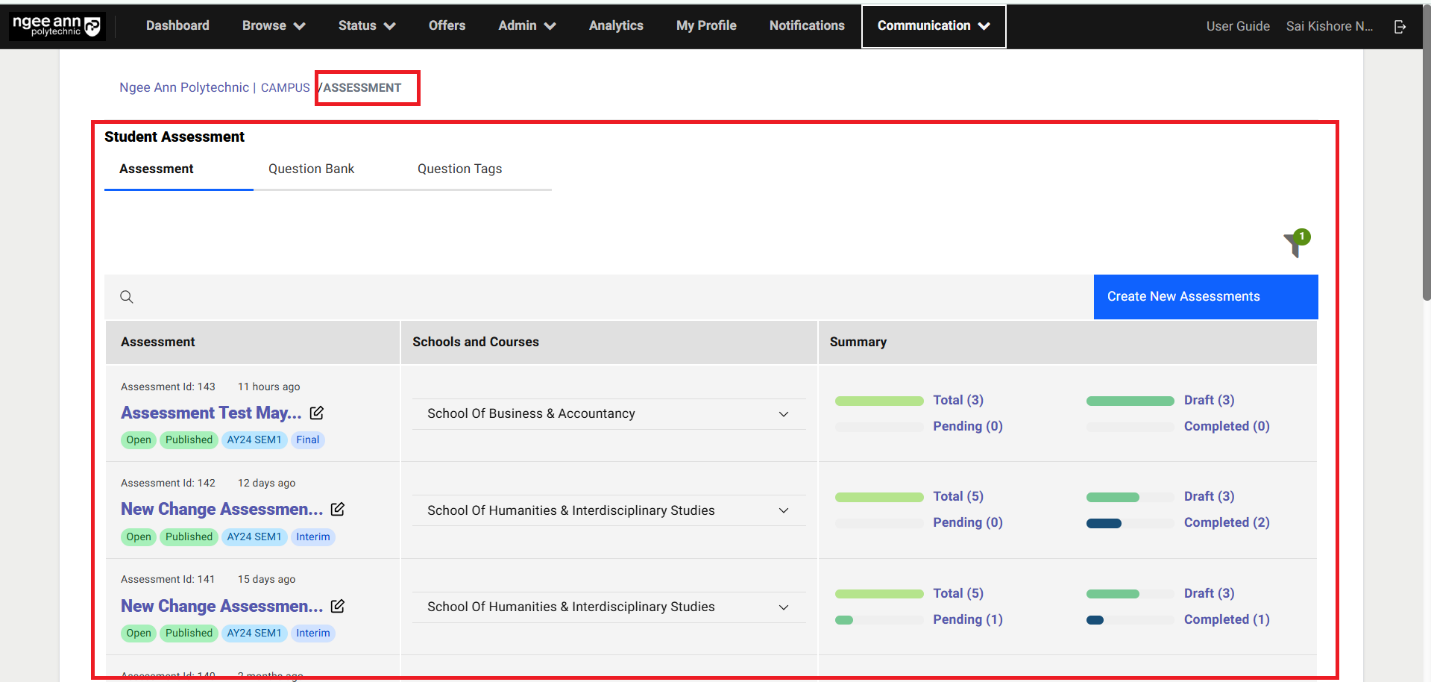Click the filter funnel icon
The height and width of the screenshot is (682, 1431).
click(x=1295, y=243)
